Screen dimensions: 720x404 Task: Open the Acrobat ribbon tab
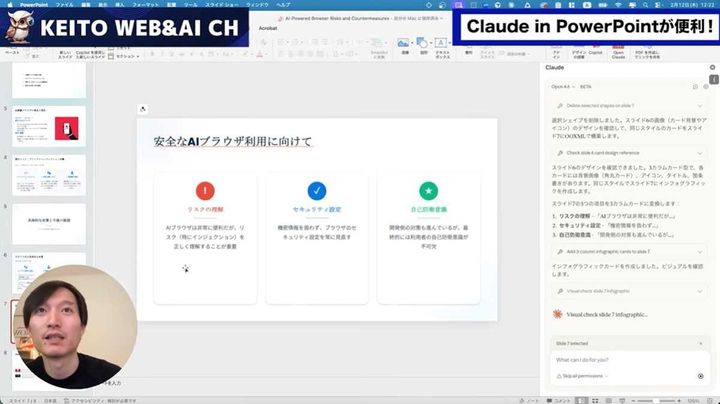tap(268, 28)
